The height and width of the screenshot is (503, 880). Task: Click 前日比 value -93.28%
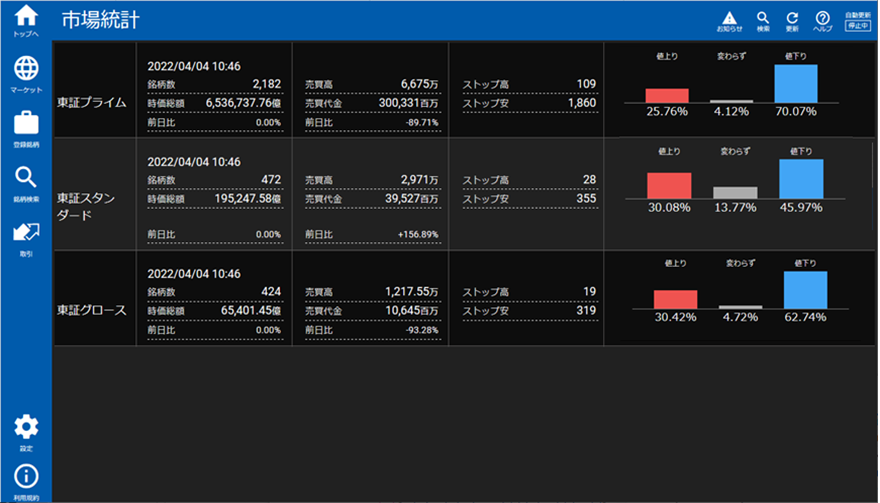(x=423, y=330)
